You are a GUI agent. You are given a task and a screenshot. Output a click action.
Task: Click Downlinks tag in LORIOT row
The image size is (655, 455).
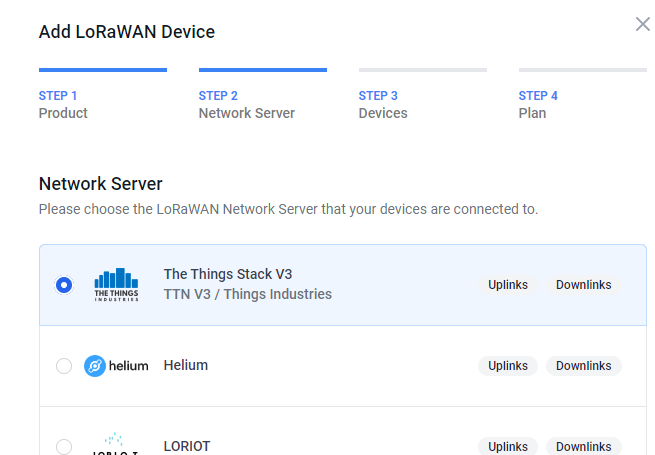(584, 446)
